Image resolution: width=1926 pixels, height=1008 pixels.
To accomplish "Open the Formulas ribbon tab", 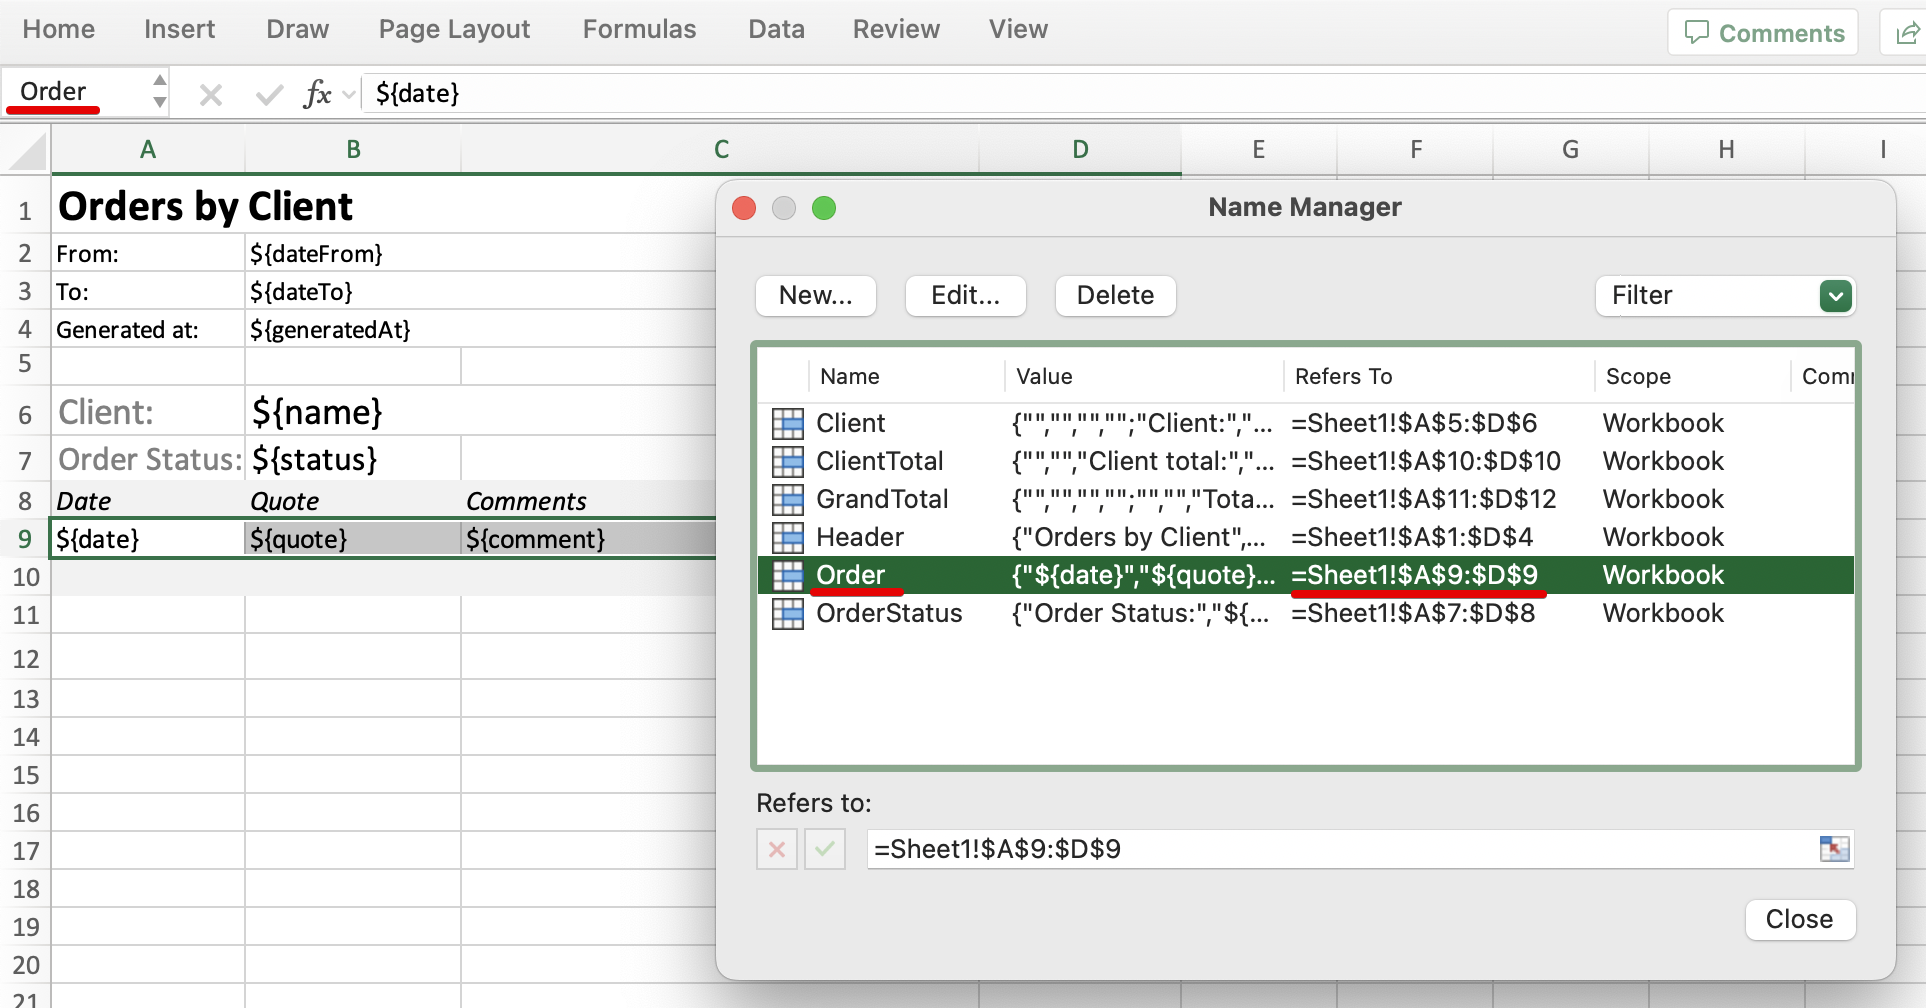I will click(639, 29).
